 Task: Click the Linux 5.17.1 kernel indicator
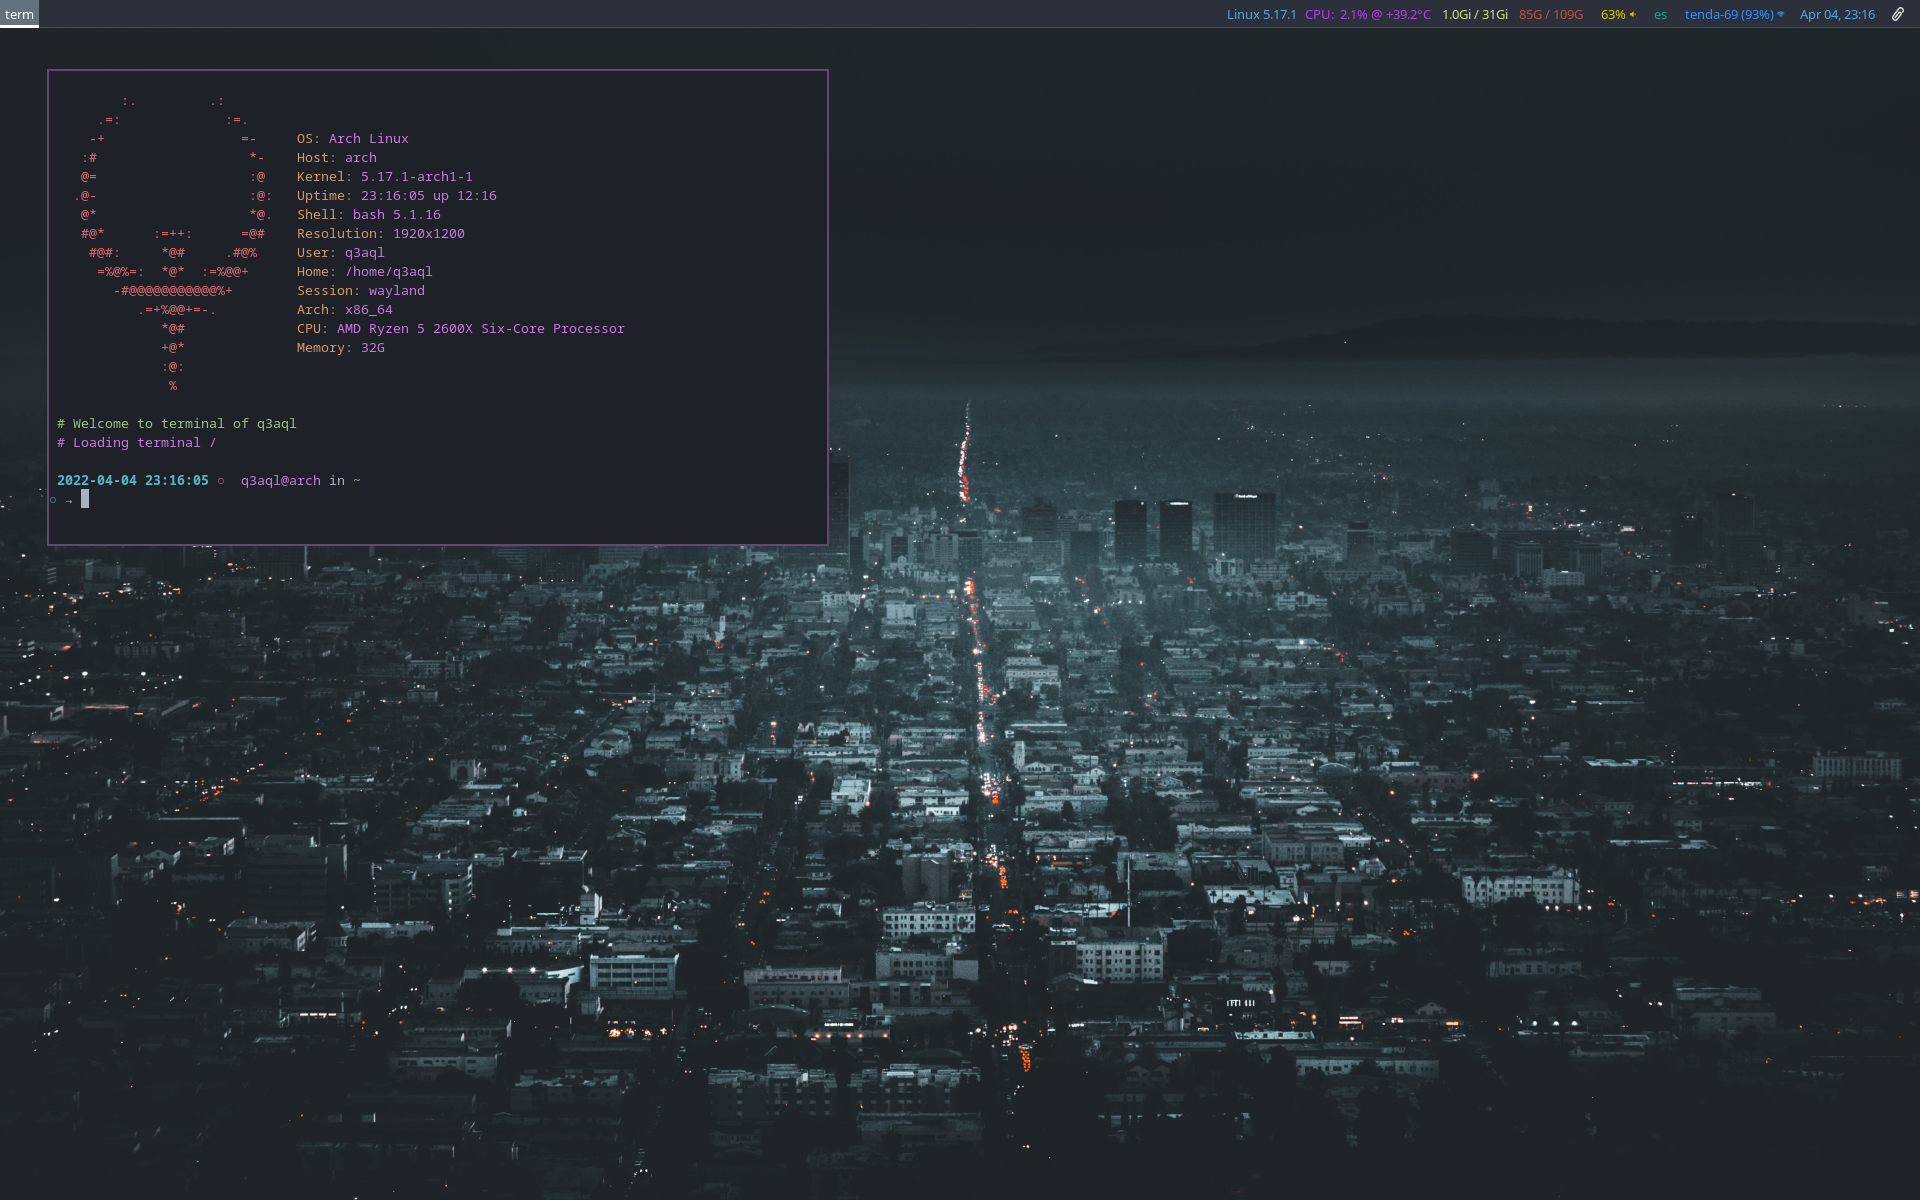coord(1261,14)
